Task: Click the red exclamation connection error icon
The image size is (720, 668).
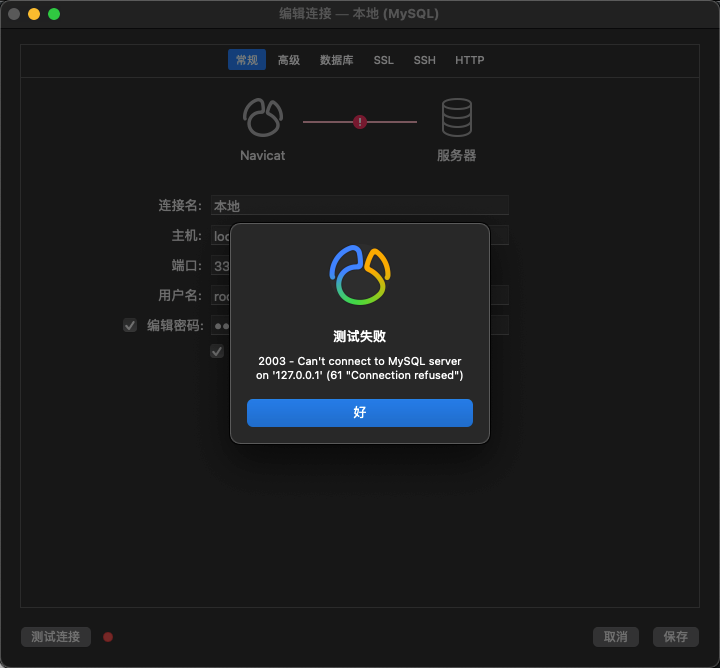Action: point(360,122)
